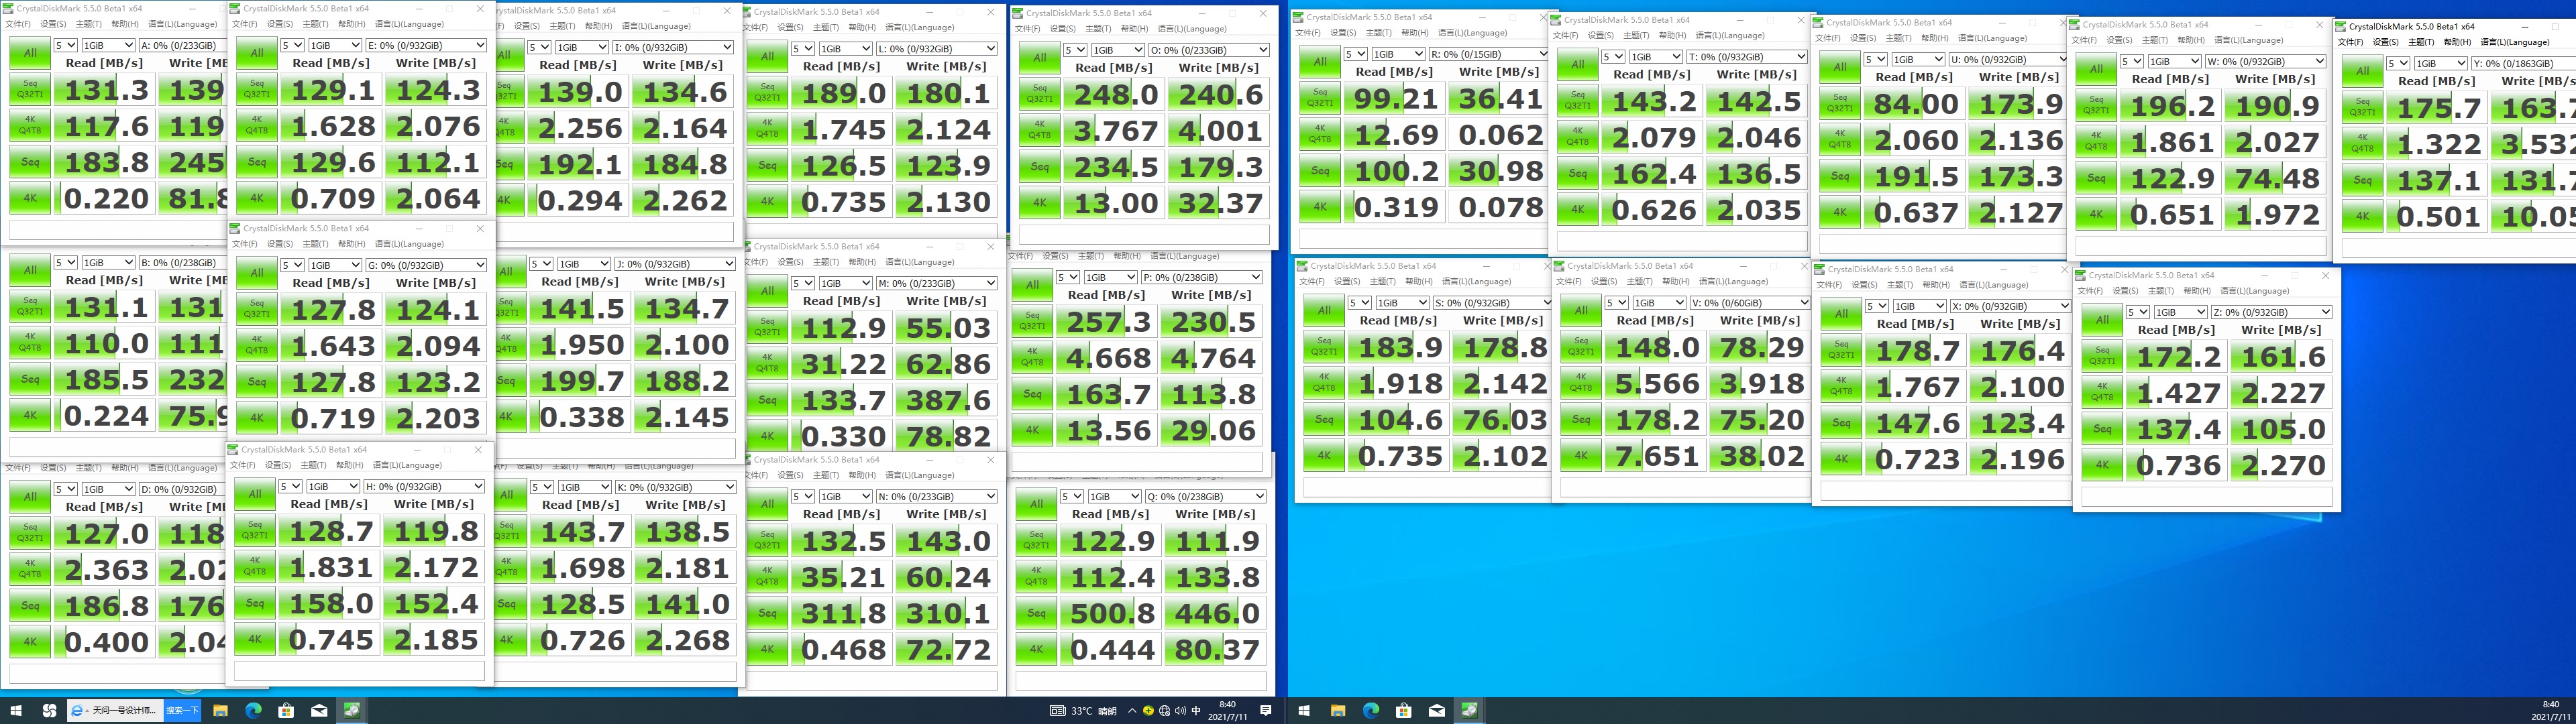This screenshot has height=724, width=2576.
Task: Click the 中 input method indicator
Action: tap(1196, 711)
